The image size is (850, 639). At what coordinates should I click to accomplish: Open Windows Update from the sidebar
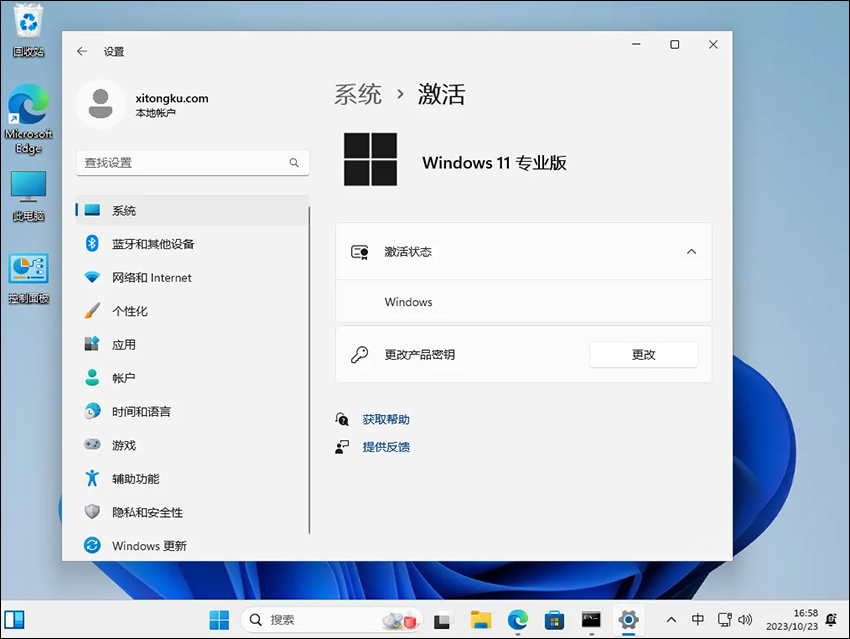150,546
